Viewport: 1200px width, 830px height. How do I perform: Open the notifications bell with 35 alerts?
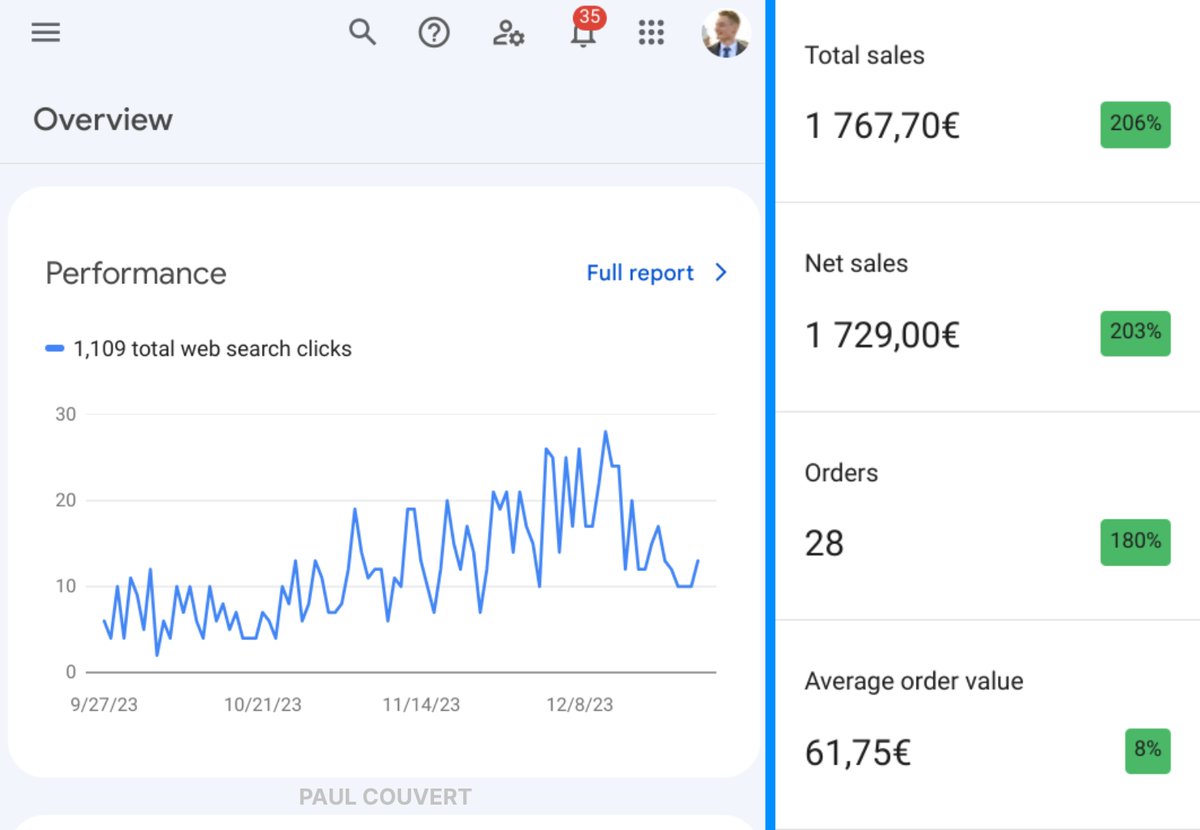pos(582,36)
